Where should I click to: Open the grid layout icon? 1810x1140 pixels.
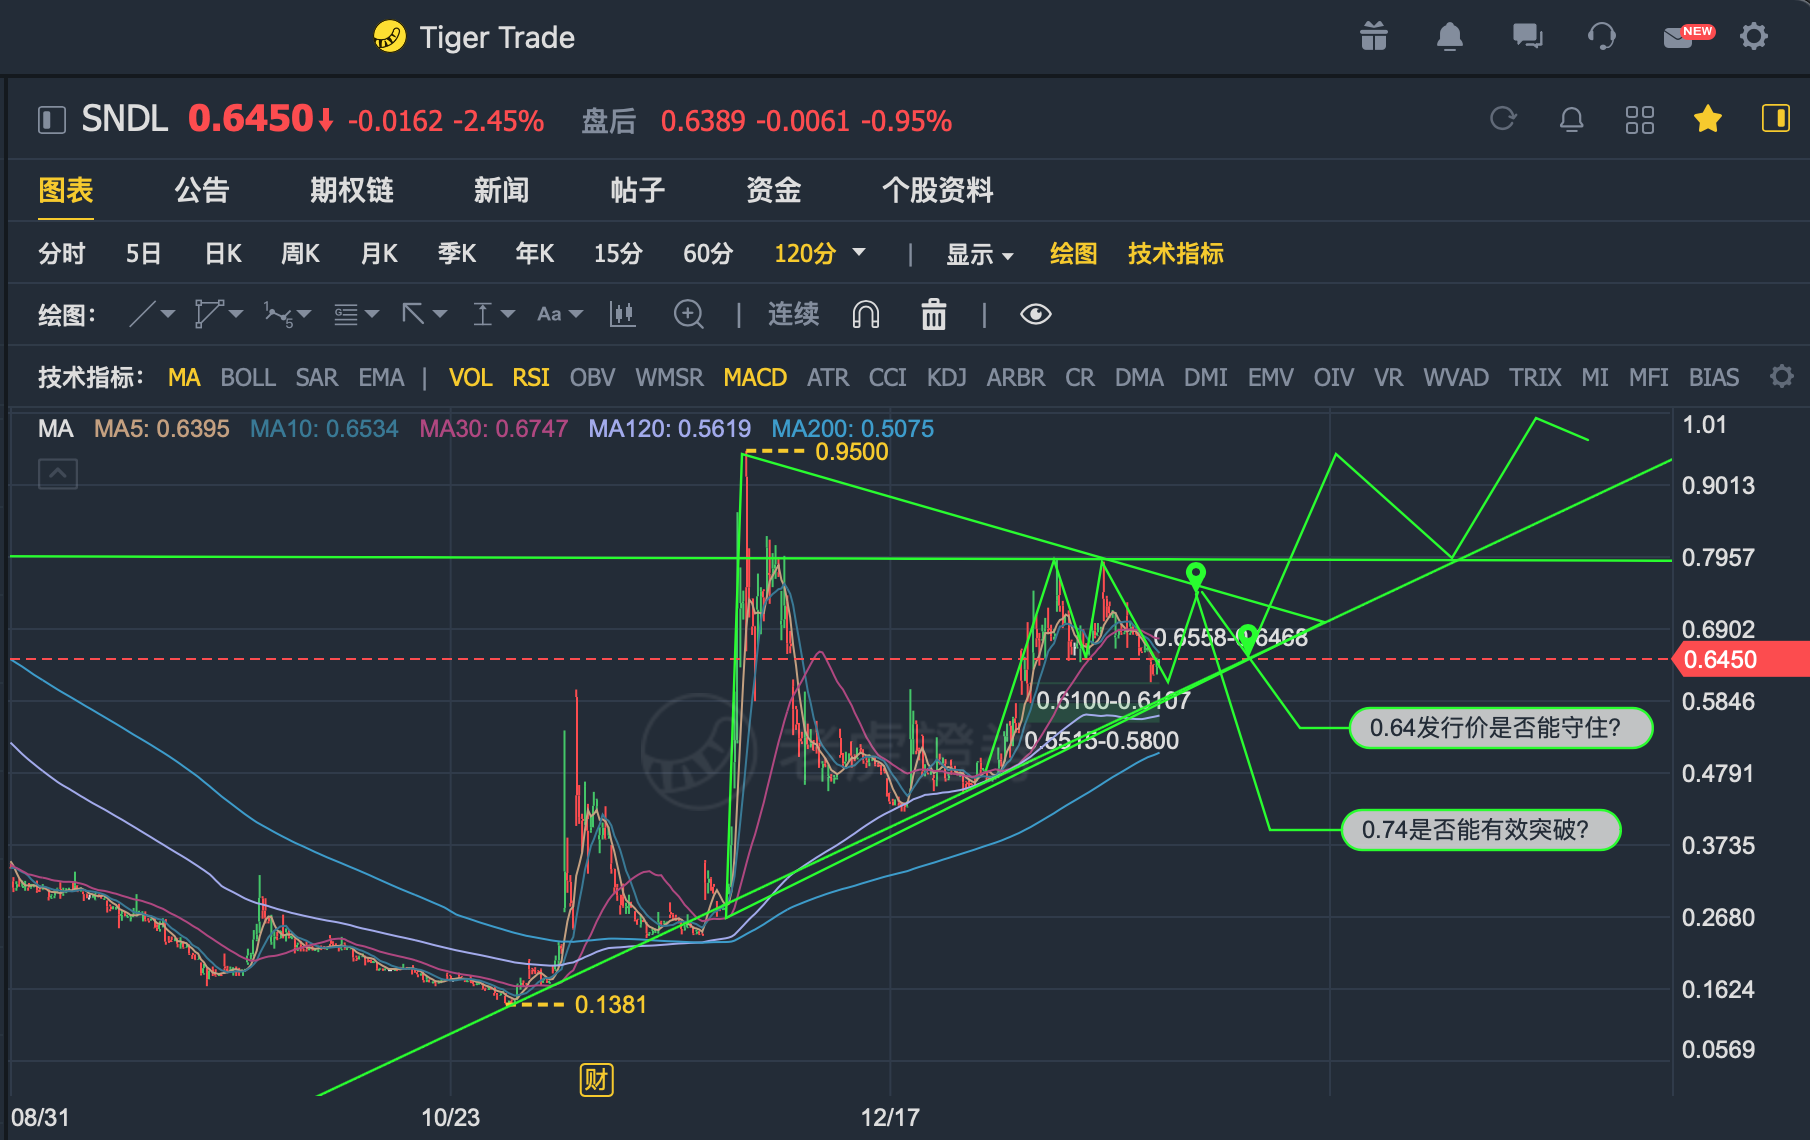click(1640, 120)
